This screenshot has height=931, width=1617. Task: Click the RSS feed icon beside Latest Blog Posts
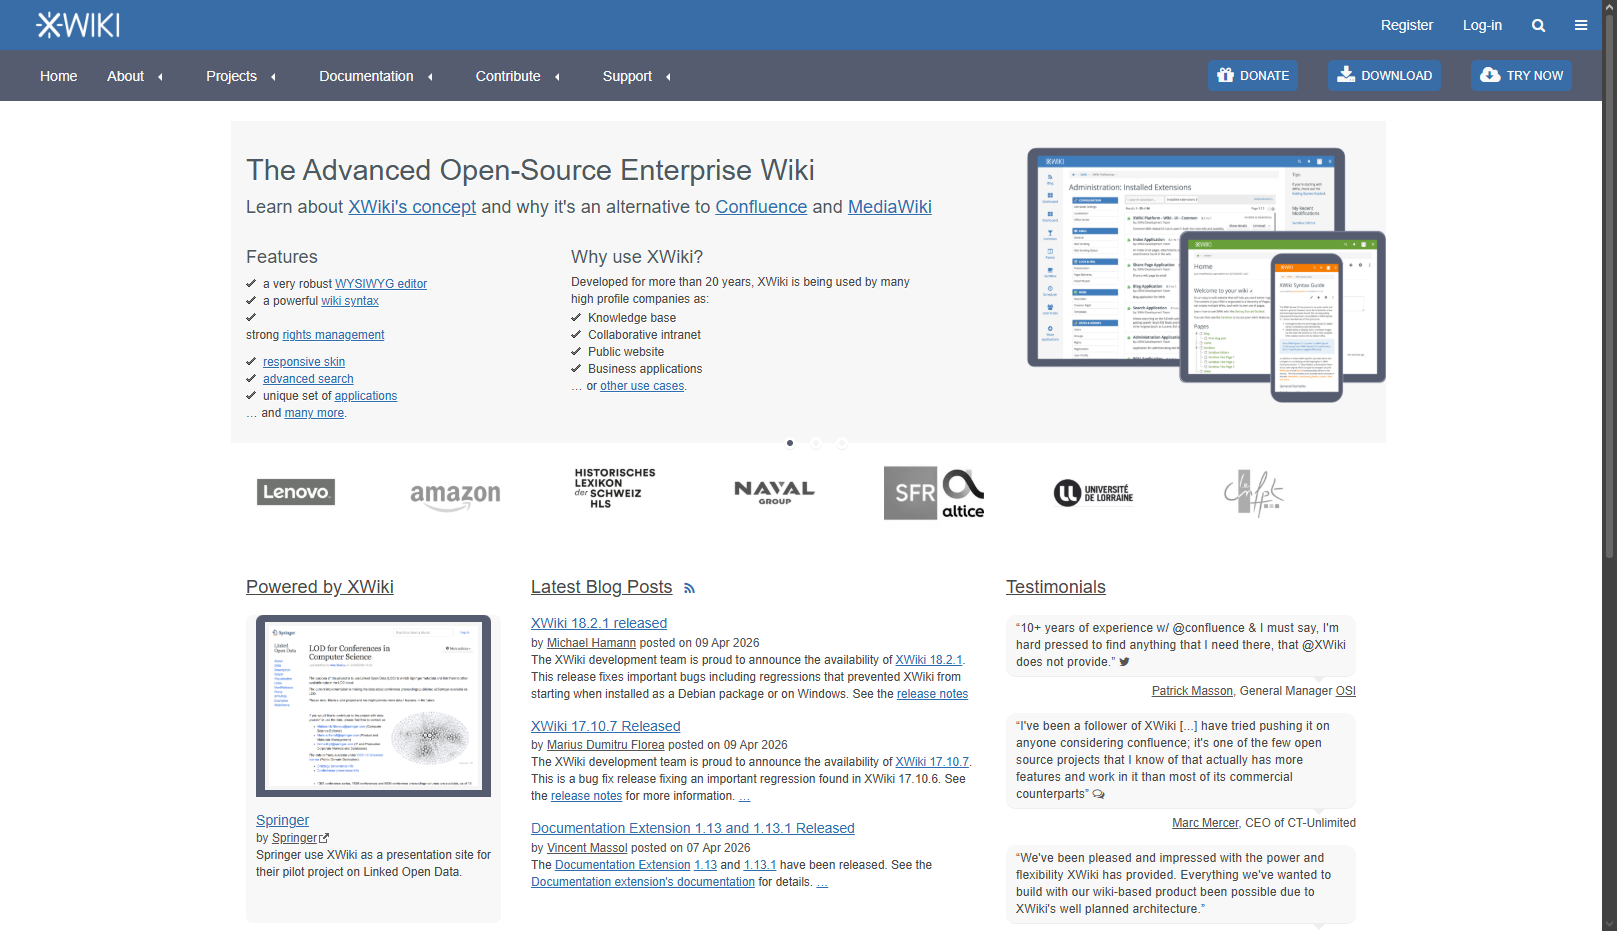(x=689, y=589)
